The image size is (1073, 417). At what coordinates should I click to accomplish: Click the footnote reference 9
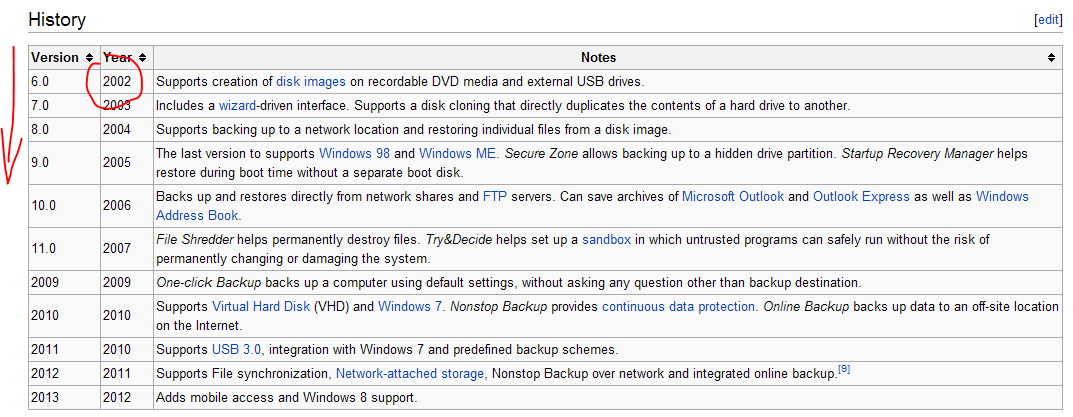point(843,371)
